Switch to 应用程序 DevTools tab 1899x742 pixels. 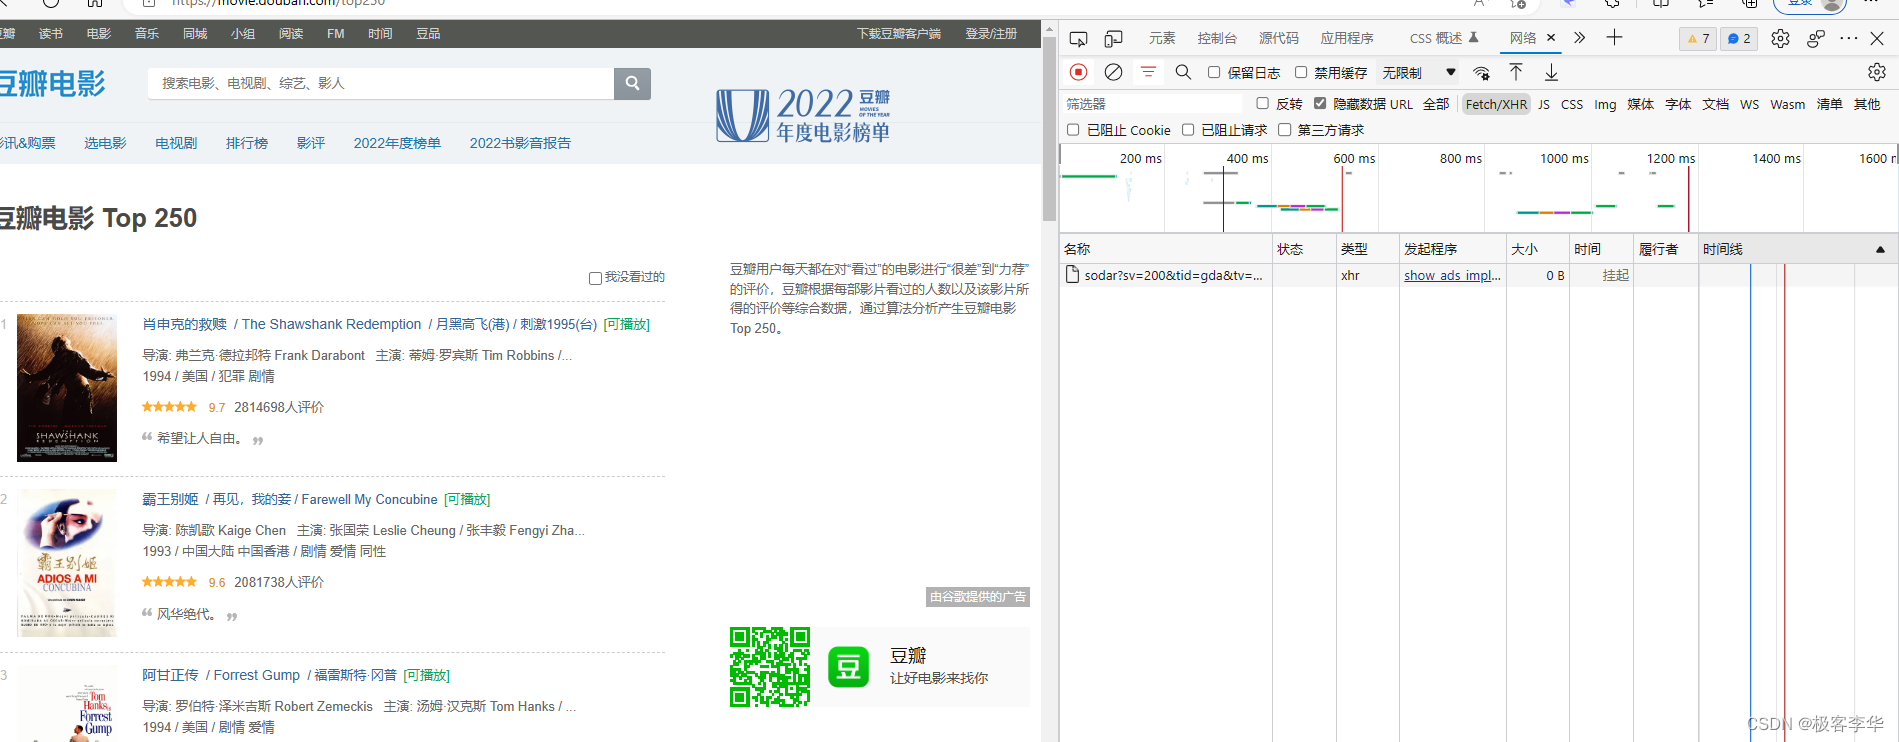click(x=1347, y=38)
